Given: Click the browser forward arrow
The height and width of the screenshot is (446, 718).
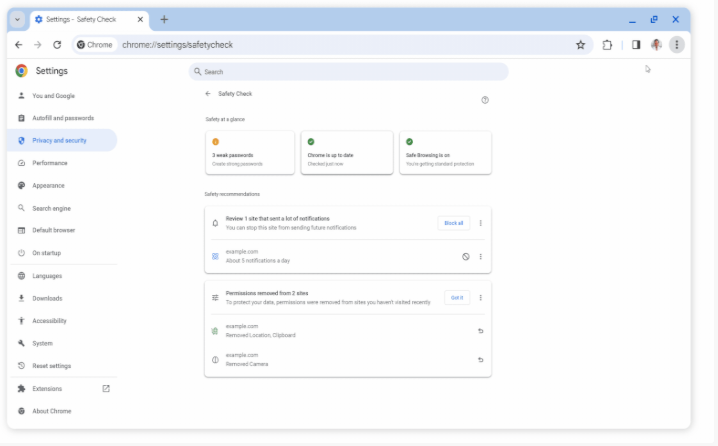Looking at the screenshot, I should pos(38,45).
